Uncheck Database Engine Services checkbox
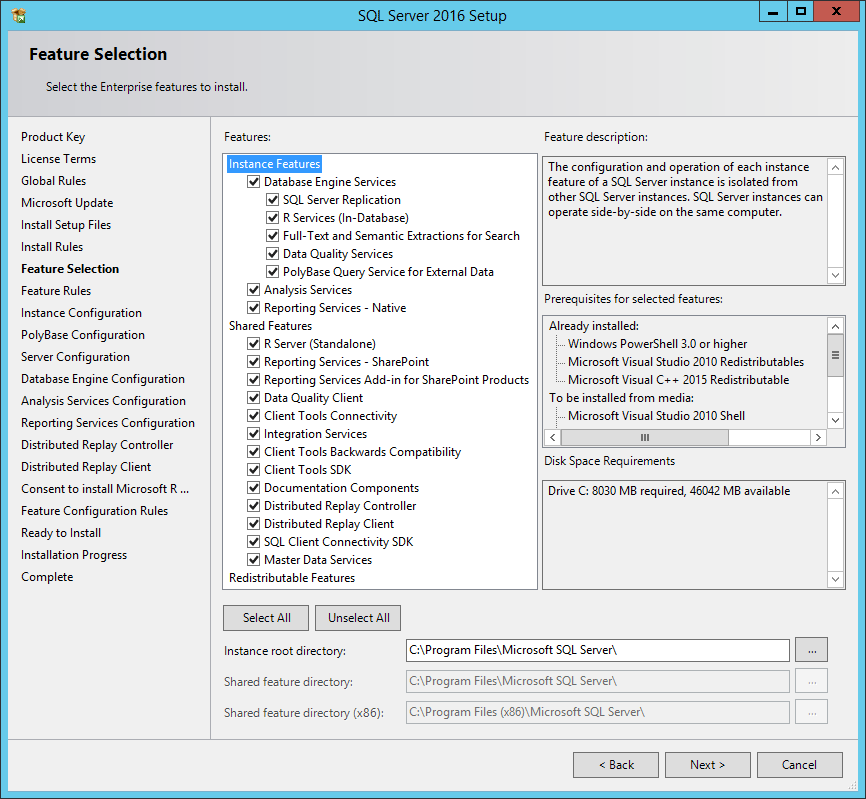Viewport: 866px width, 799px height. point(254,182)
